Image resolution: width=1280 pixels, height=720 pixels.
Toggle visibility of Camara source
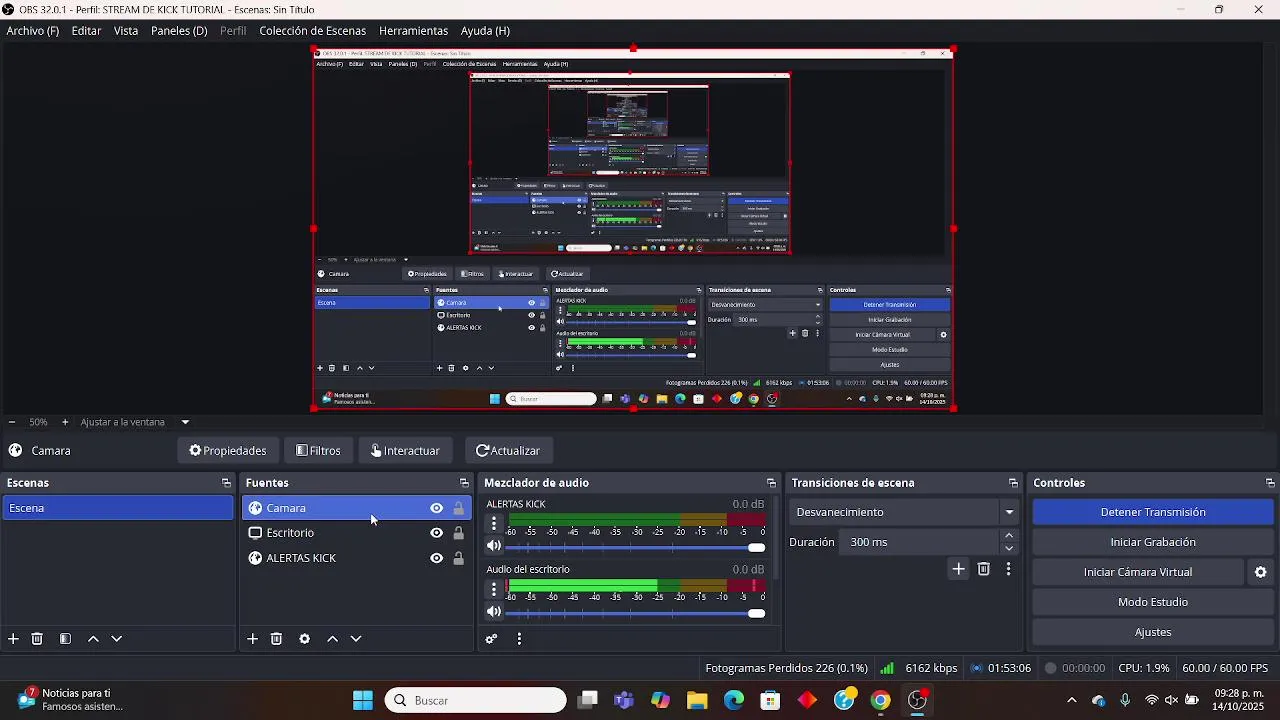coord(436,508)
